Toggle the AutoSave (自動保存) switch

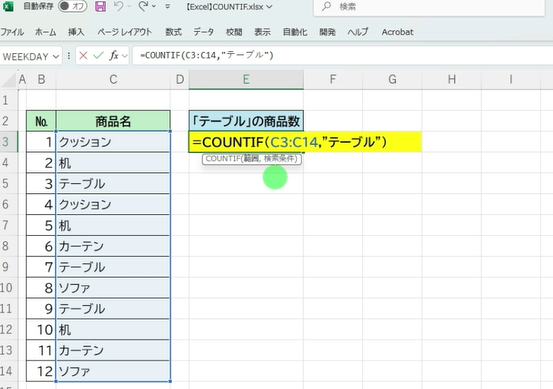pos(73,6)
